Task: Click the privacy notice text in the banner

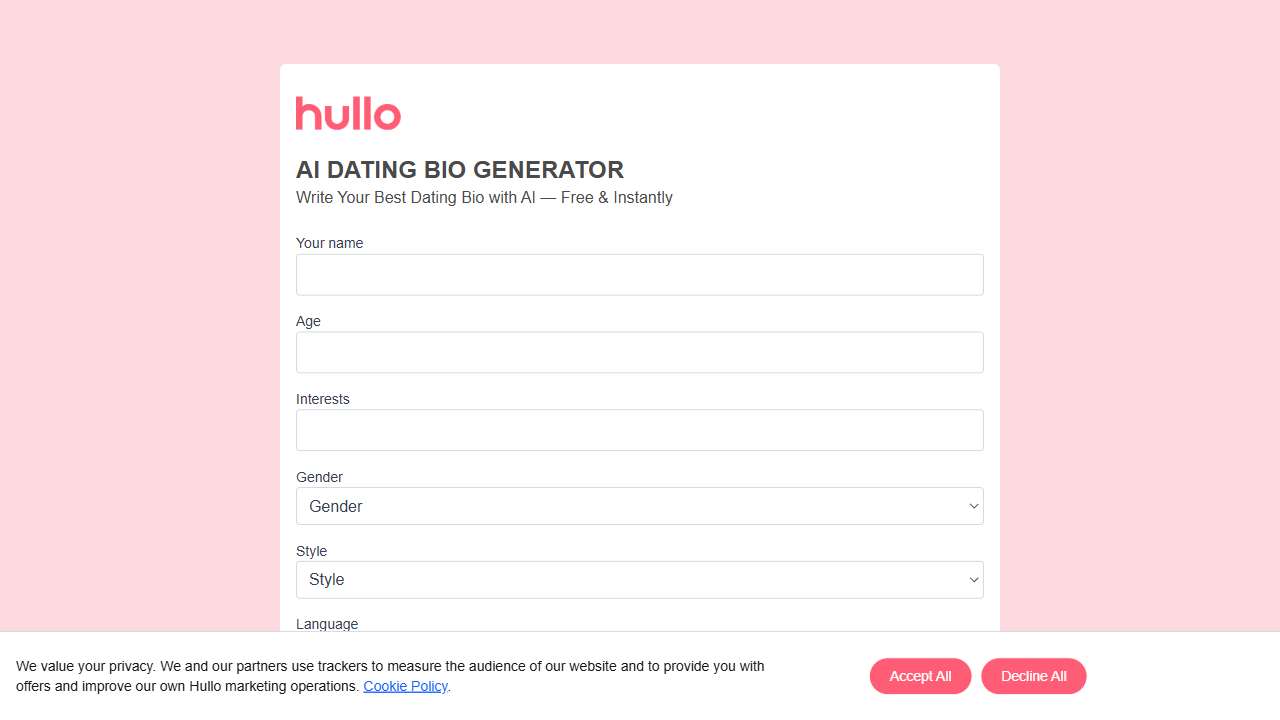Action: pyautogui.click(x=390, y=676)
